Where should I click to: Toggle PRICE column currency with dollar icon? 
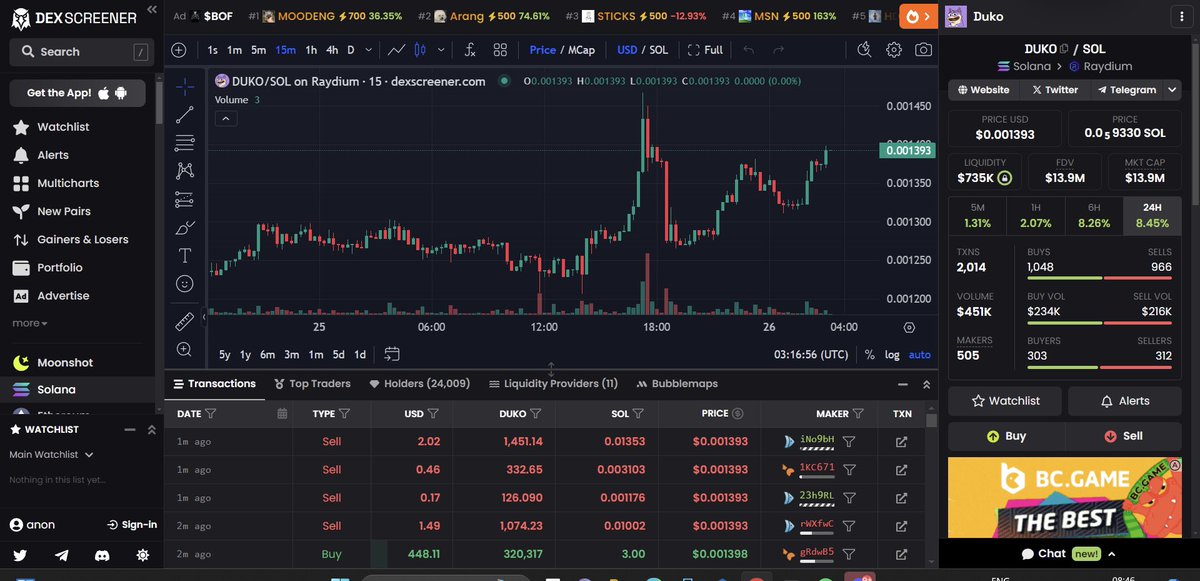tap(737, 413)
